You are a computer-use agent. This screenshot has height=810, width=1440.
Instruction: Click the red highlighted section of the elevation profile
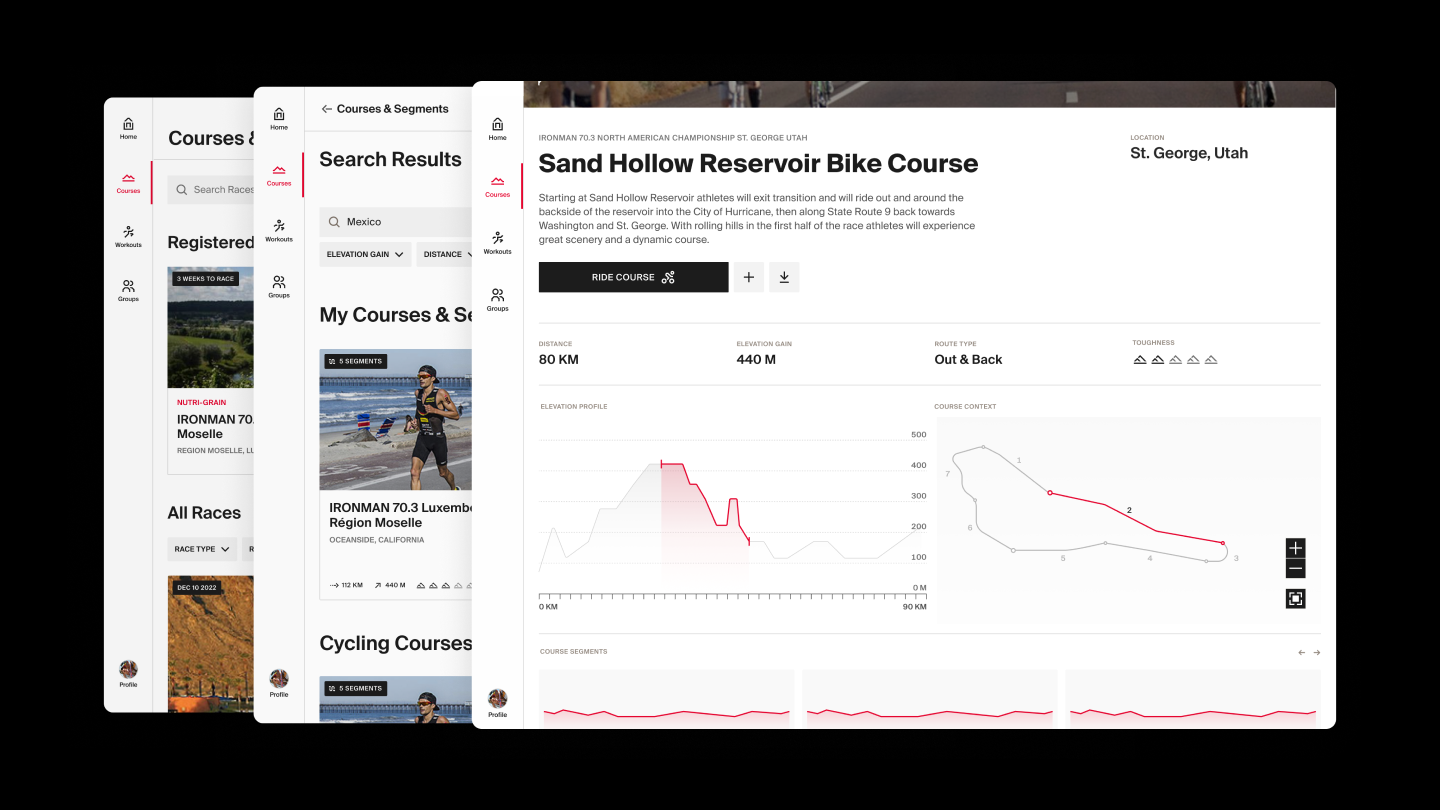coord(705,505)
